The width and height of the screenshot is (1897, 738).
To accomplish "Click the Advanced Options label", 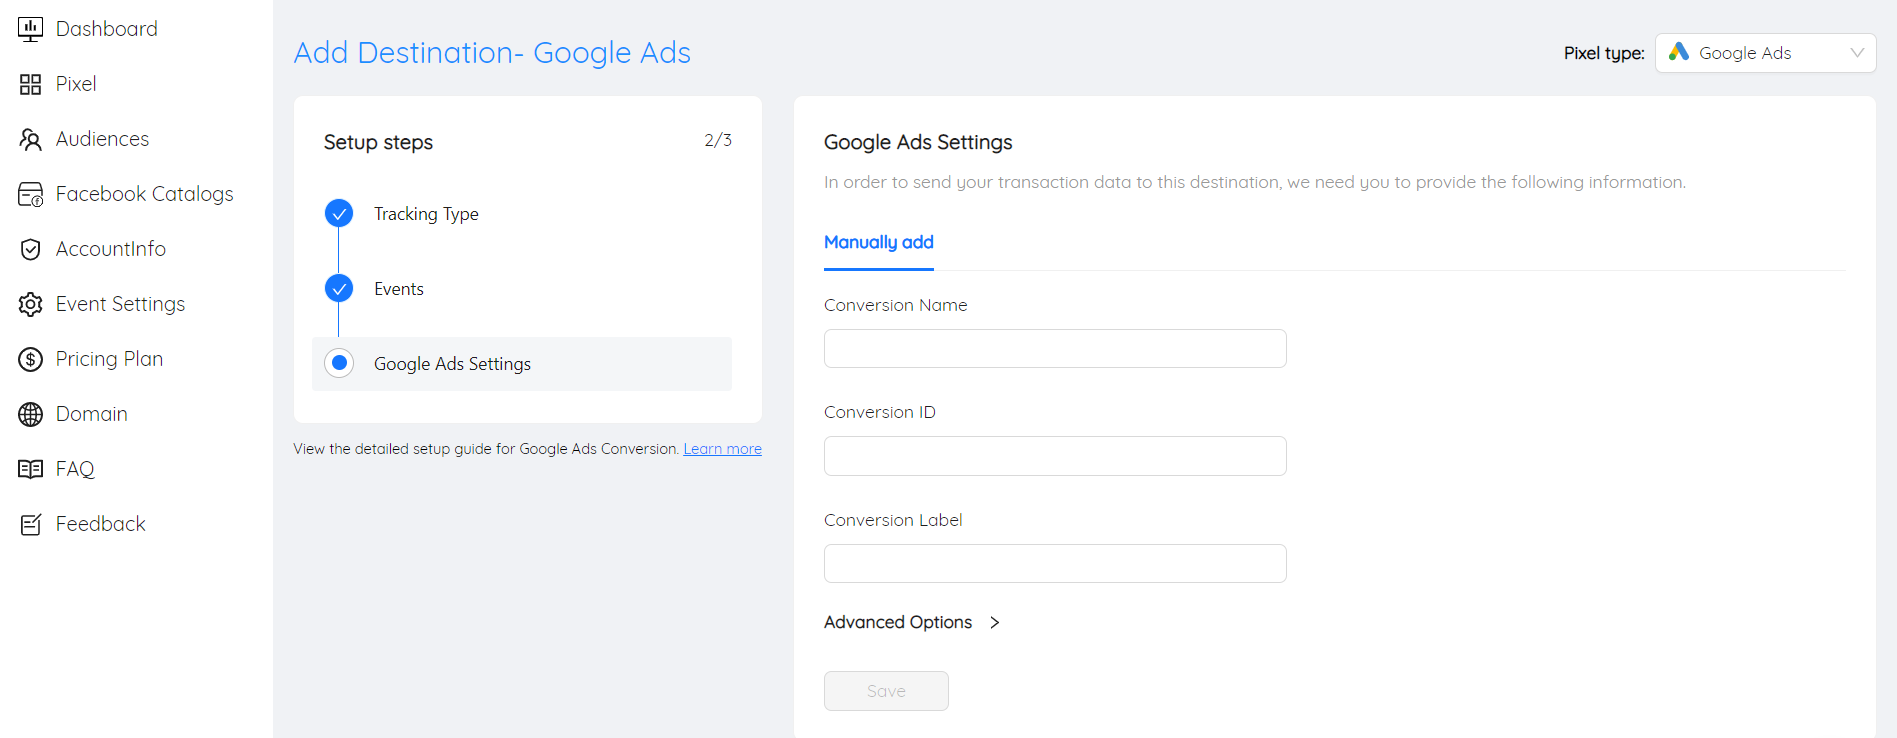I will (x=898, y=622).
